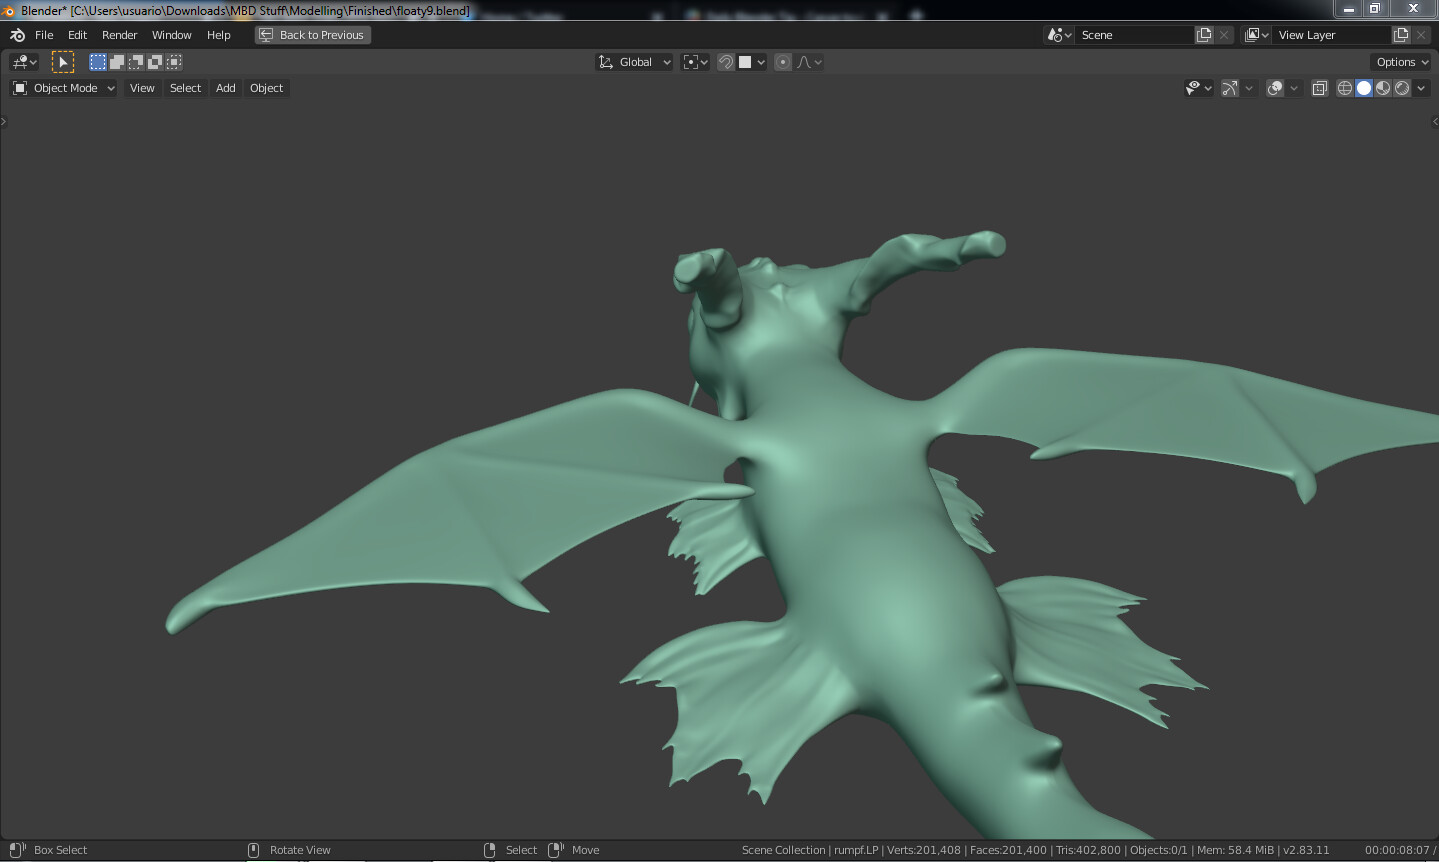Open the Render menu
Image resolution: width=1439 pixels, height=862 pixels.
pyautogui.click(x=120, y=35)
